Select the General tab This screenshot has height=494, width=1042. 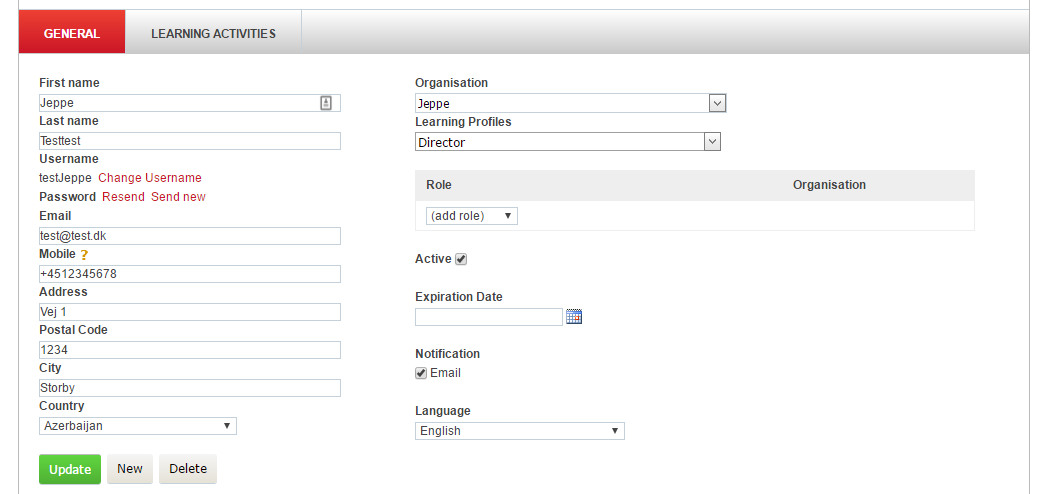point(72,34)
